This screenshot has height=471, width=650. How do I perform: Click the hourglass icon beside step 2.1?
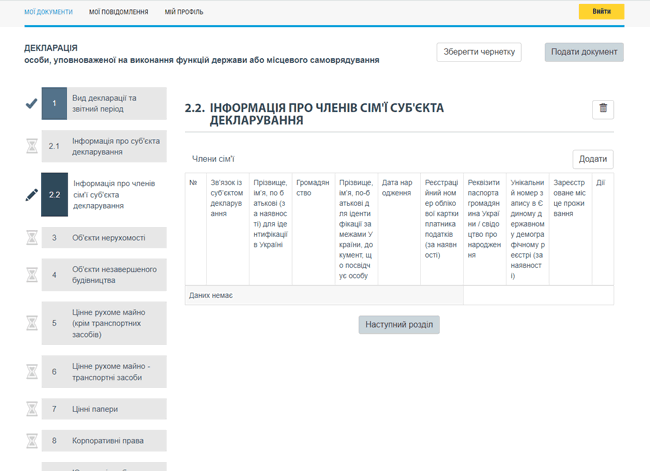[31, 146]
